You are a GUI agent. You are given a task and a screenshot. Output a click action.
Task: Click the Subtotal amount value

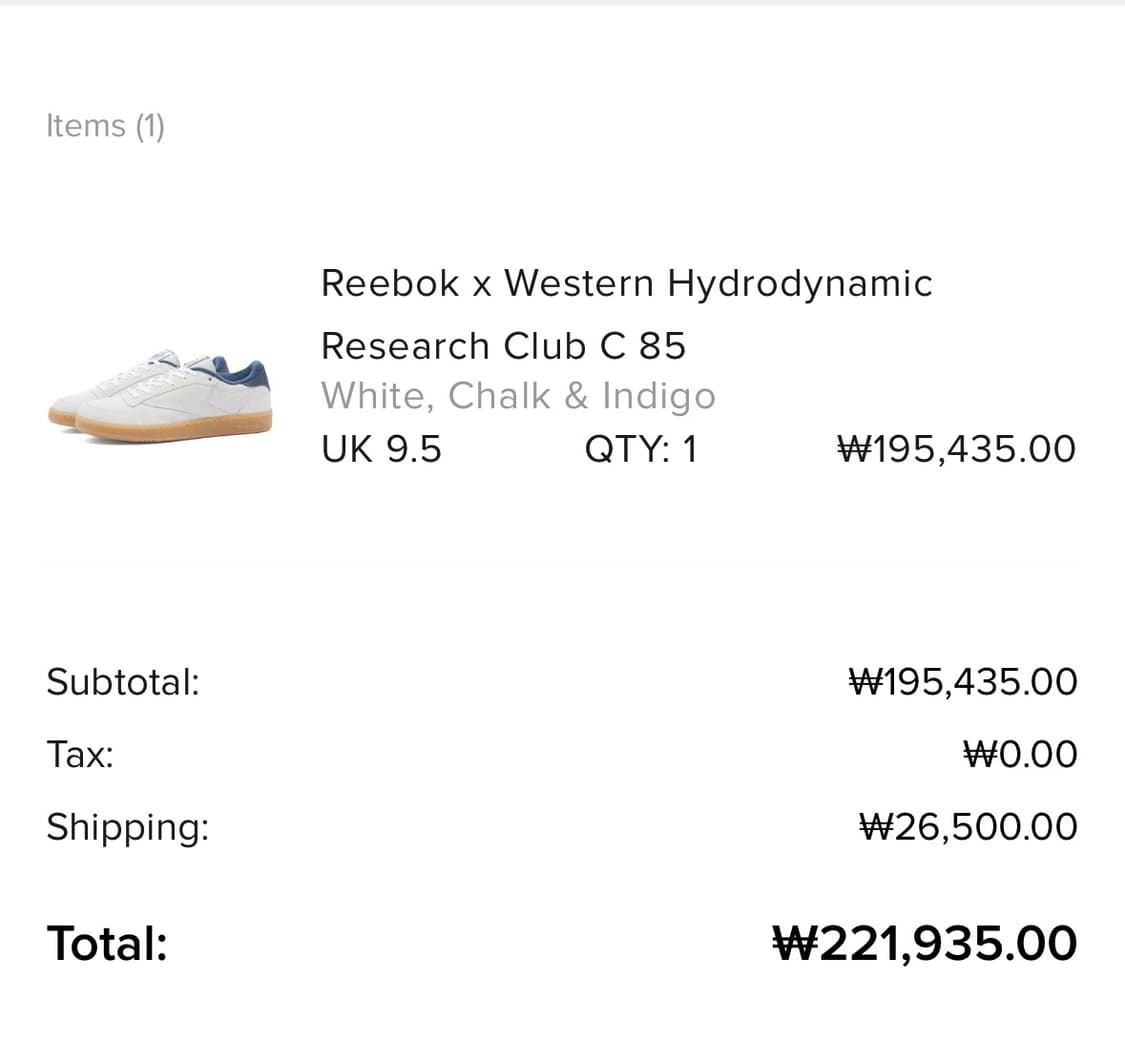[962, 682]
